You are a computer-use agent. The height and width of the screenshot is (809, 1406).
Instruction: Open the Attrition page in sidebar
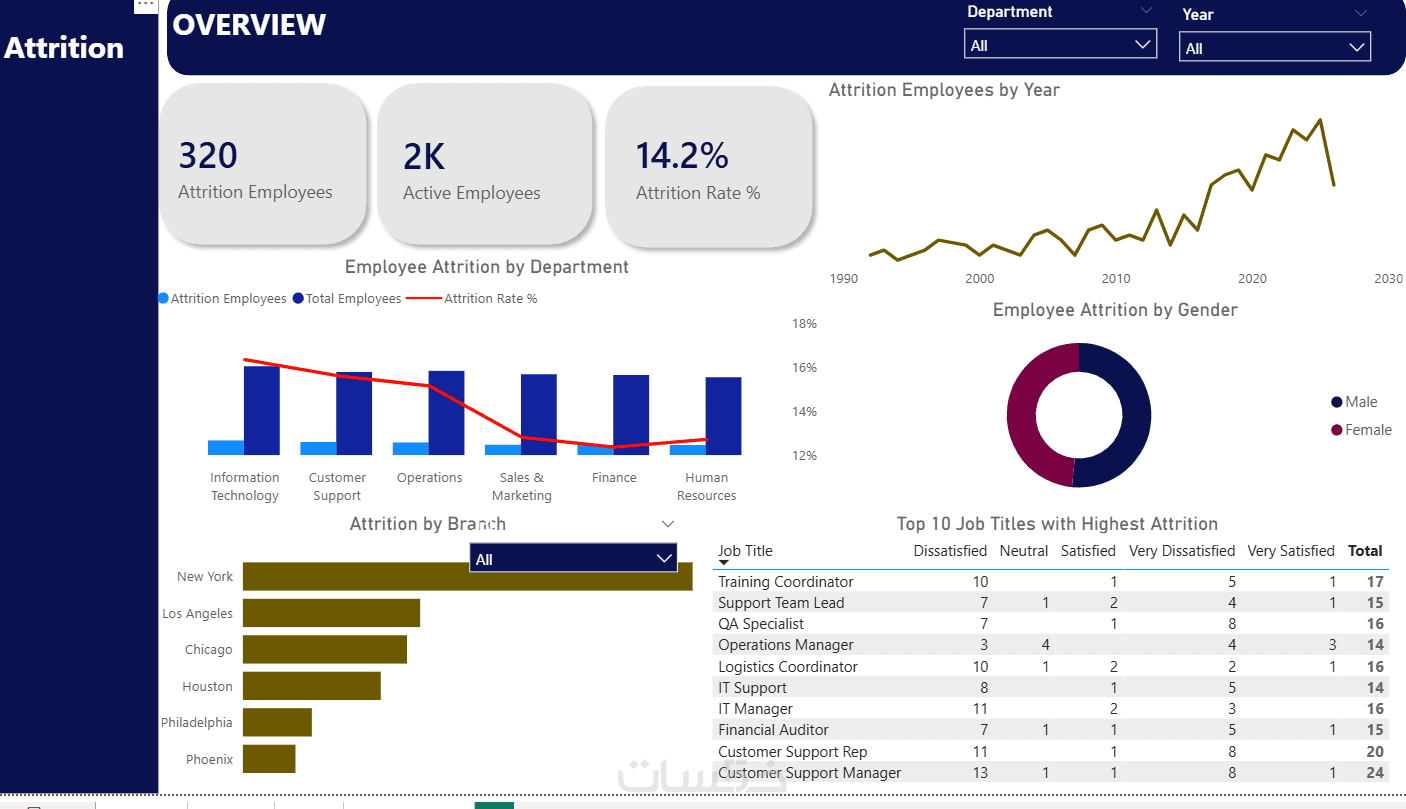[64, 48]
